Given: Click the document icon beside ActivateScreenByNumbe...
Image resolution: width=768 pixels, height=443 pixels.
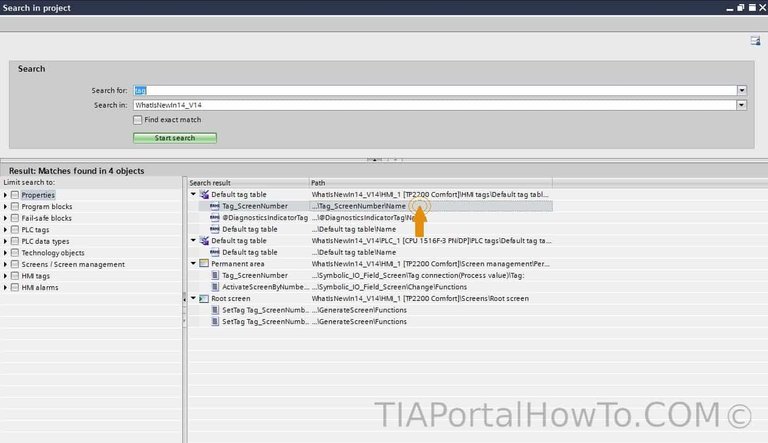Looking at the screenshot, I should tap(215, 287).
